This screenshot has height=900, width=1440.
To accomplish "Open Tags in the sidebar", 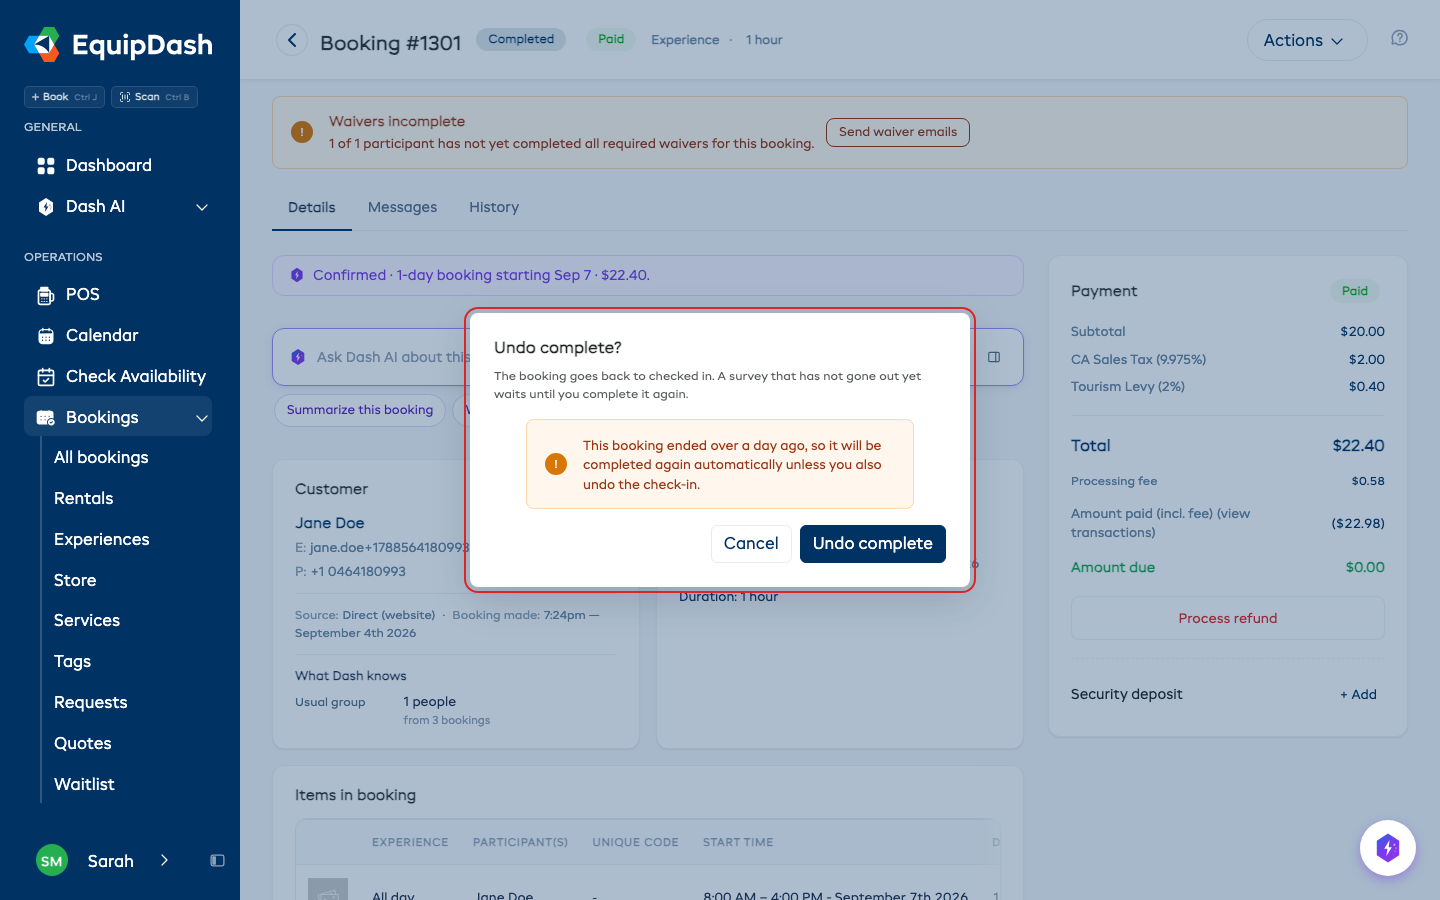I will 72,661.
